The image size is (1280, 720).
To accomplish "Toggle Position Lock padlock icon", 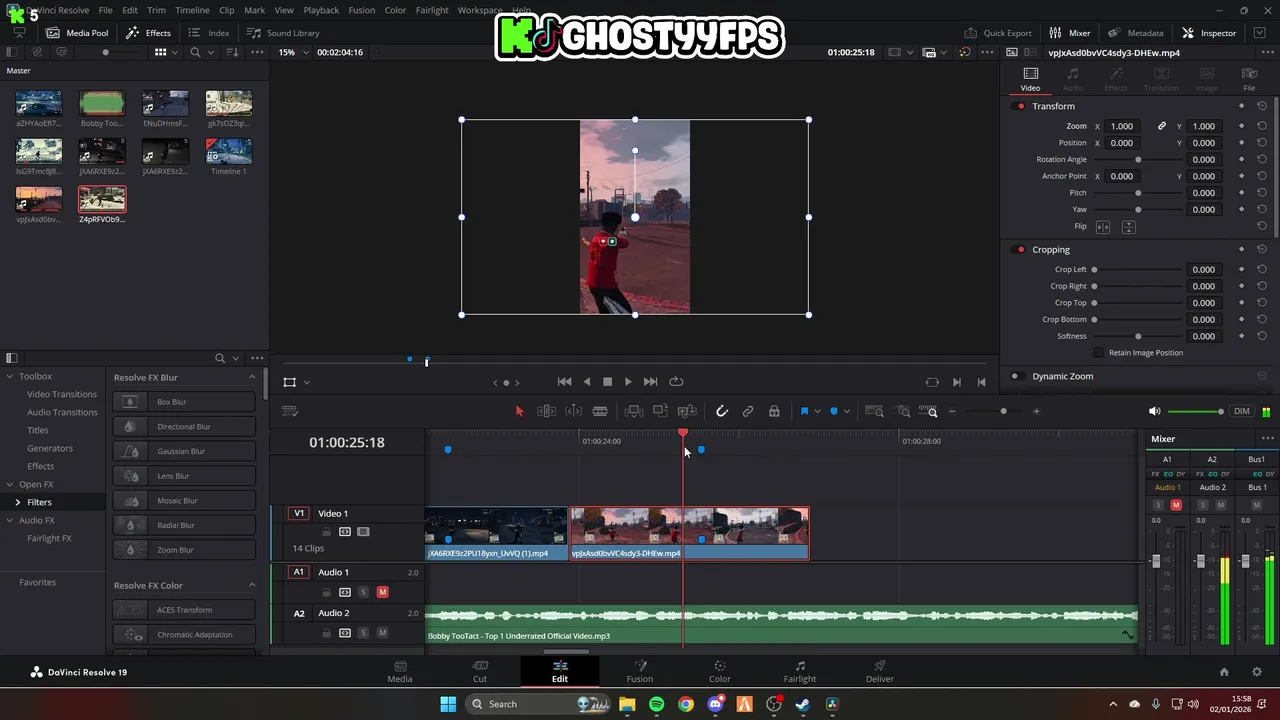I will (774, 411).
